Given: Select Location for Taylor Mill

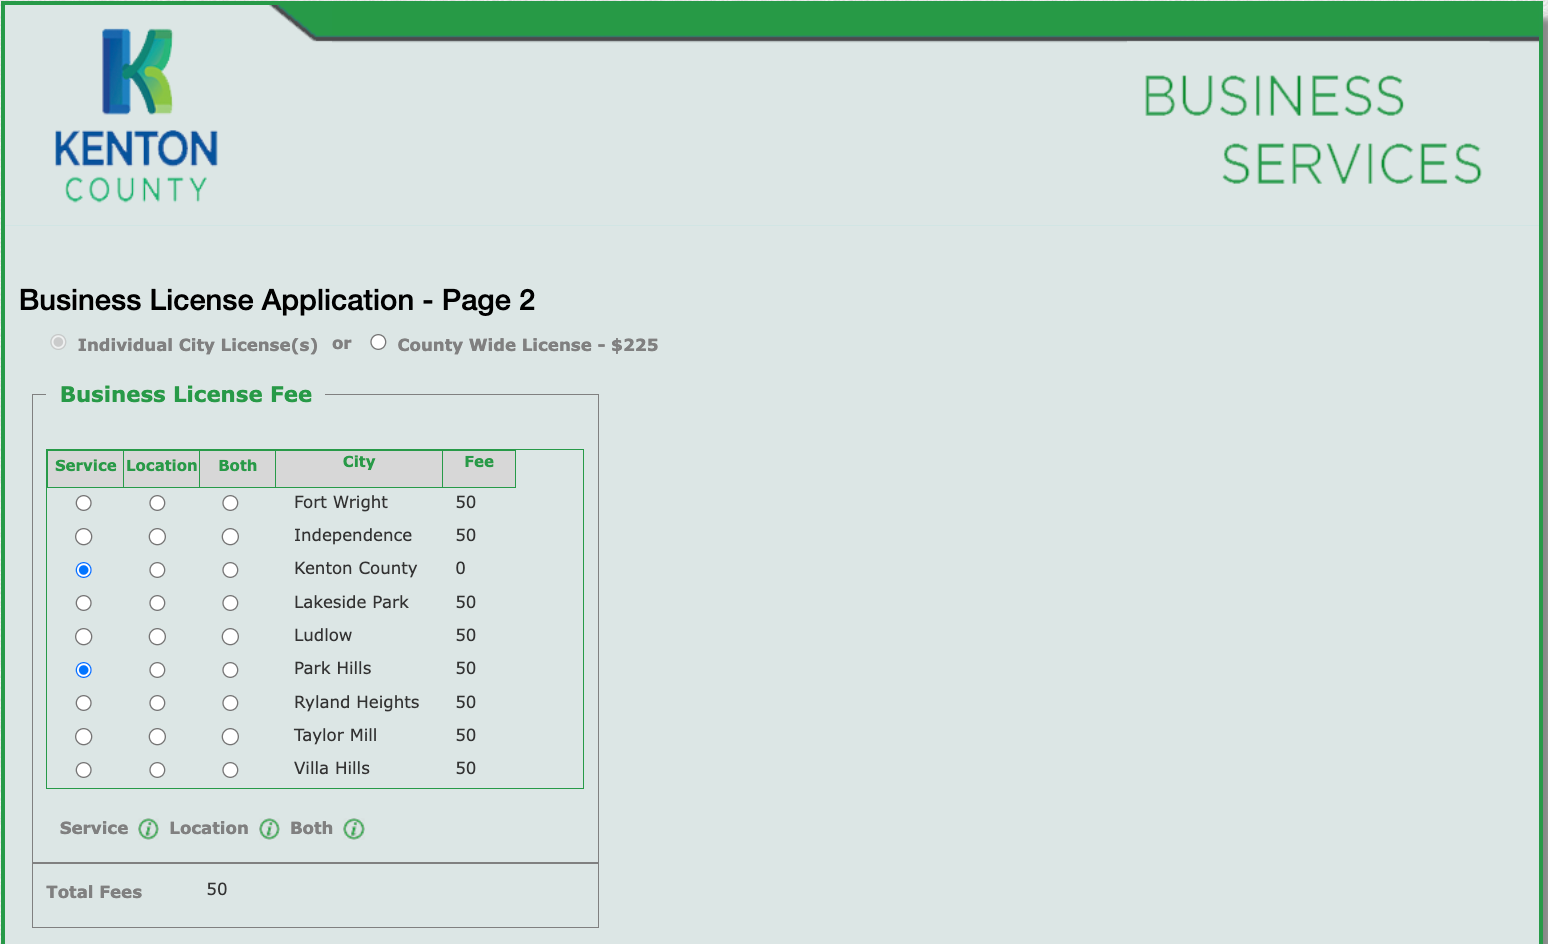Looking at the screenshot, I should (x=157, y=737).
